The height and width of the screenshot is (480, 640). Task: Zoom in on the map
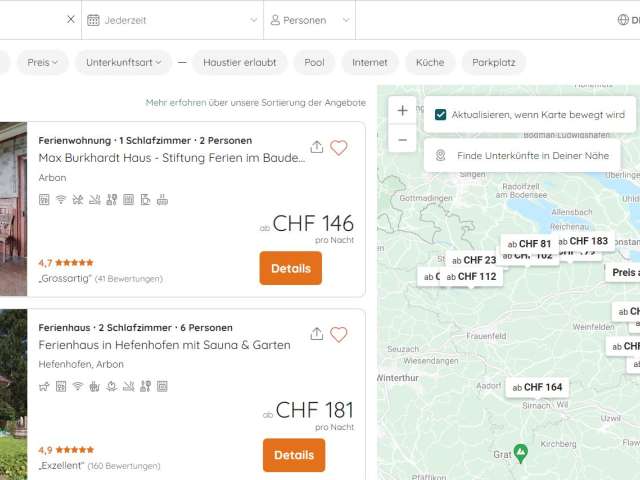402,111
